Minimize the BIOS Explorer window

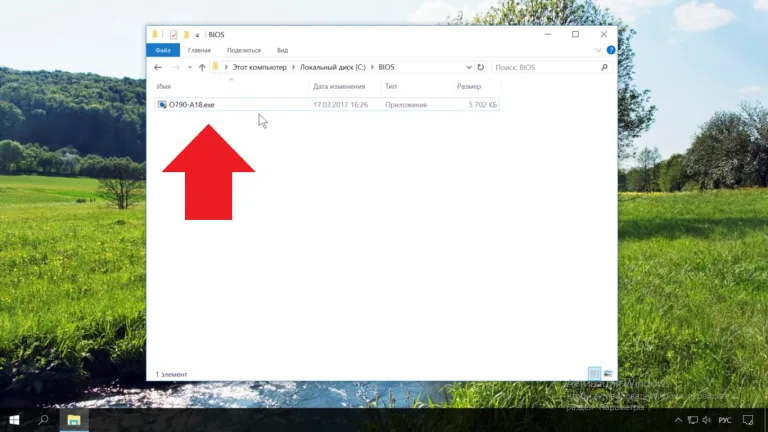coord(548,34)
